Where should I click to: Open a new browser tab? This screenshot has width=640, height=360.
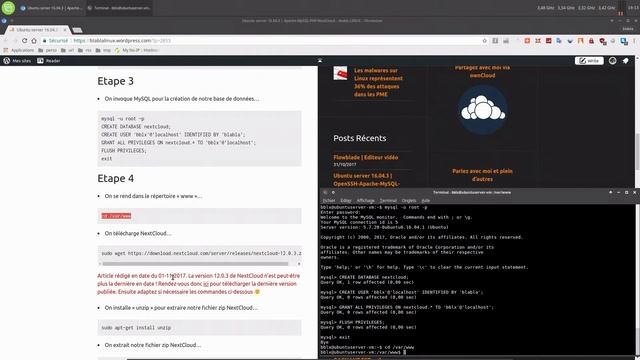pyautogui.click(x=77, y=30)
